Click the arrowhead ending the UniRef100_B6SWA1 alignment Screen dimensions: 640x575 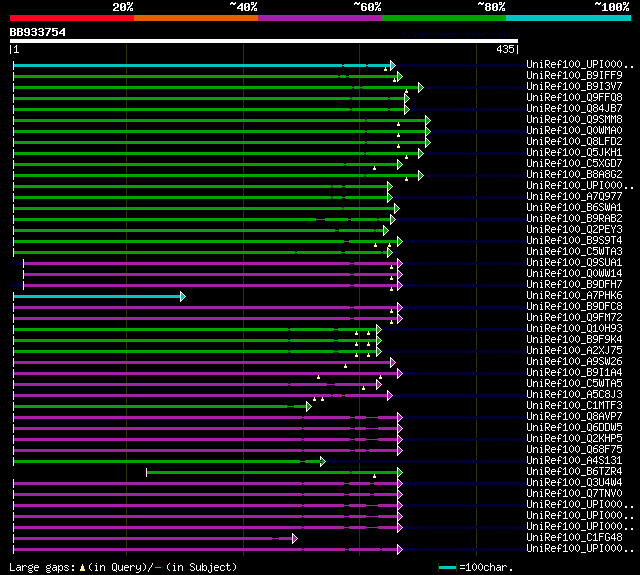point(396,209)
